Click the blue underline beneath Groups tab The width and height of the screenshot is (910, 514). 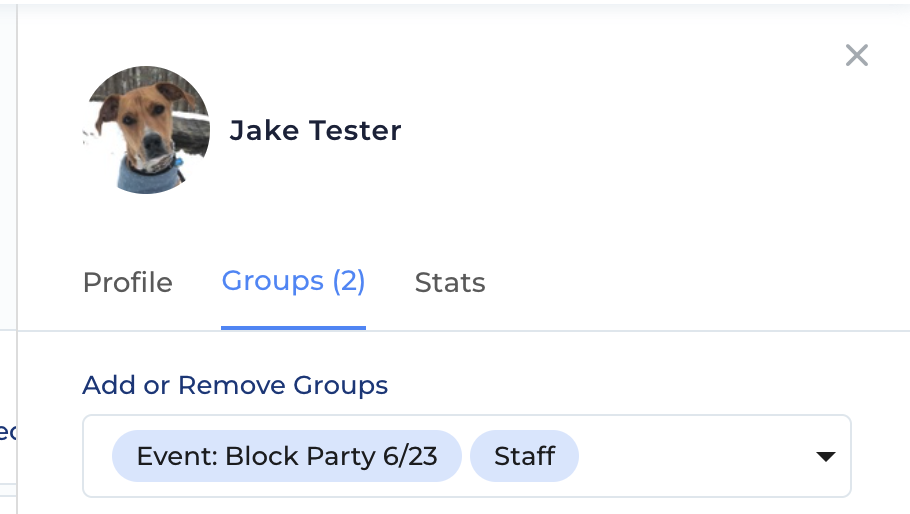pos(293,328)
